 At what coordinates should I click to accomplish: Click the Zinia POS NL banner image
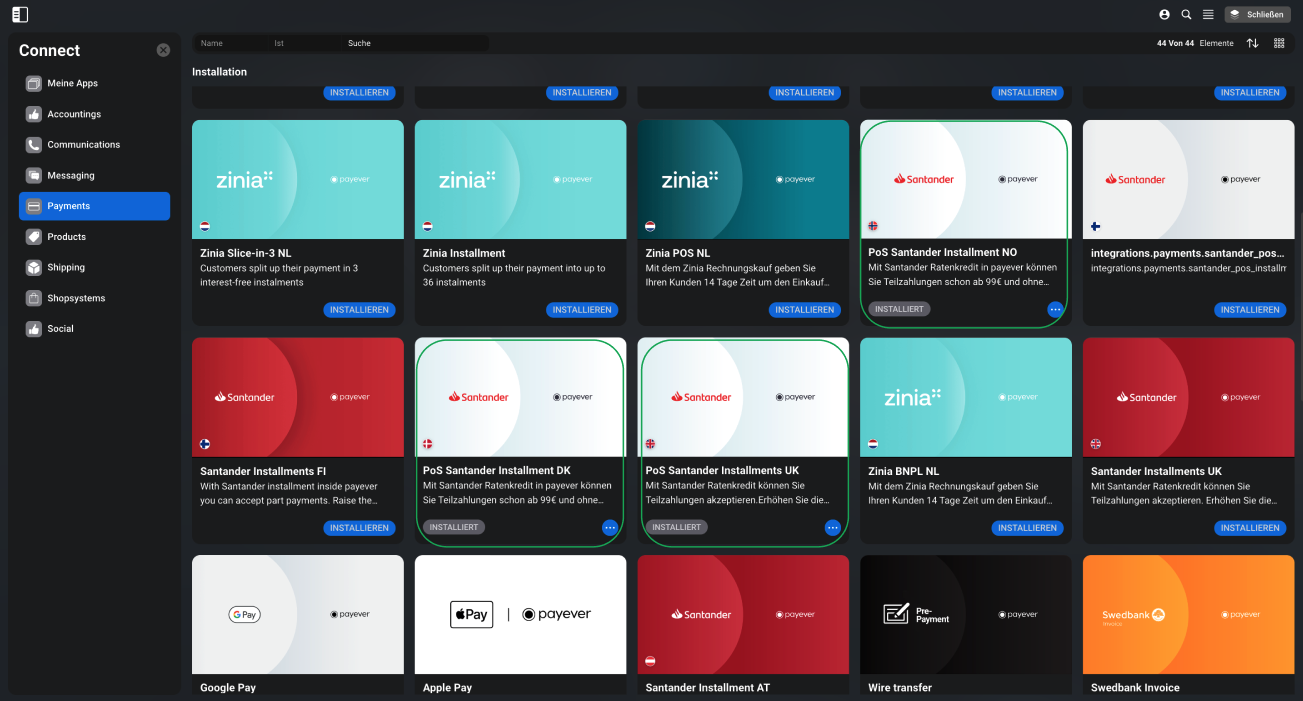pos(744,179)
